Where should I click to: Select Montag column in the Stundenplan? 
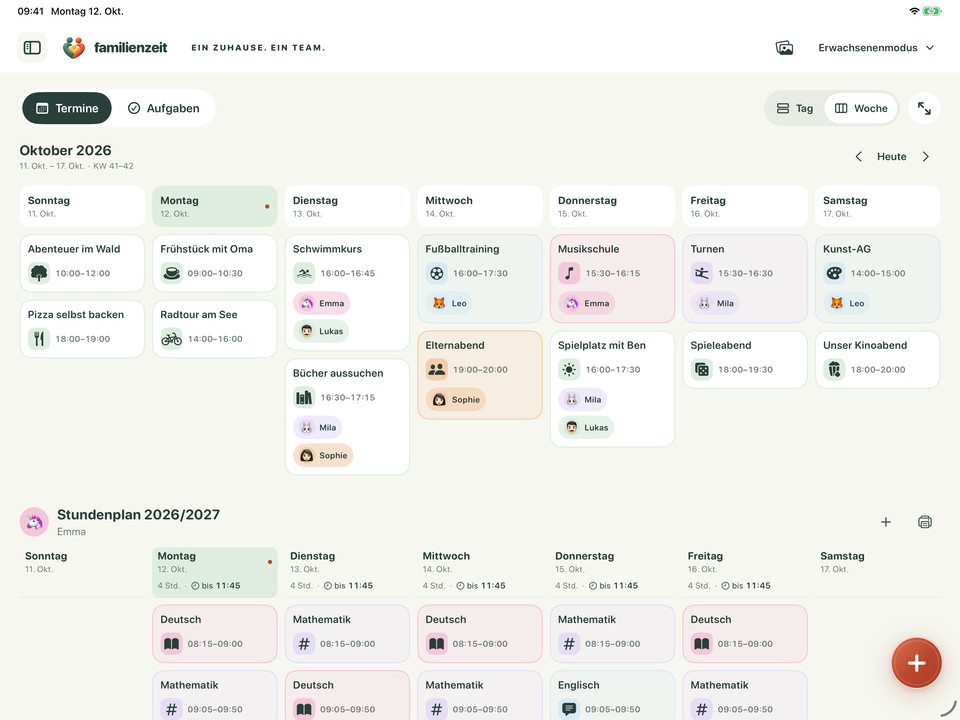215,572
